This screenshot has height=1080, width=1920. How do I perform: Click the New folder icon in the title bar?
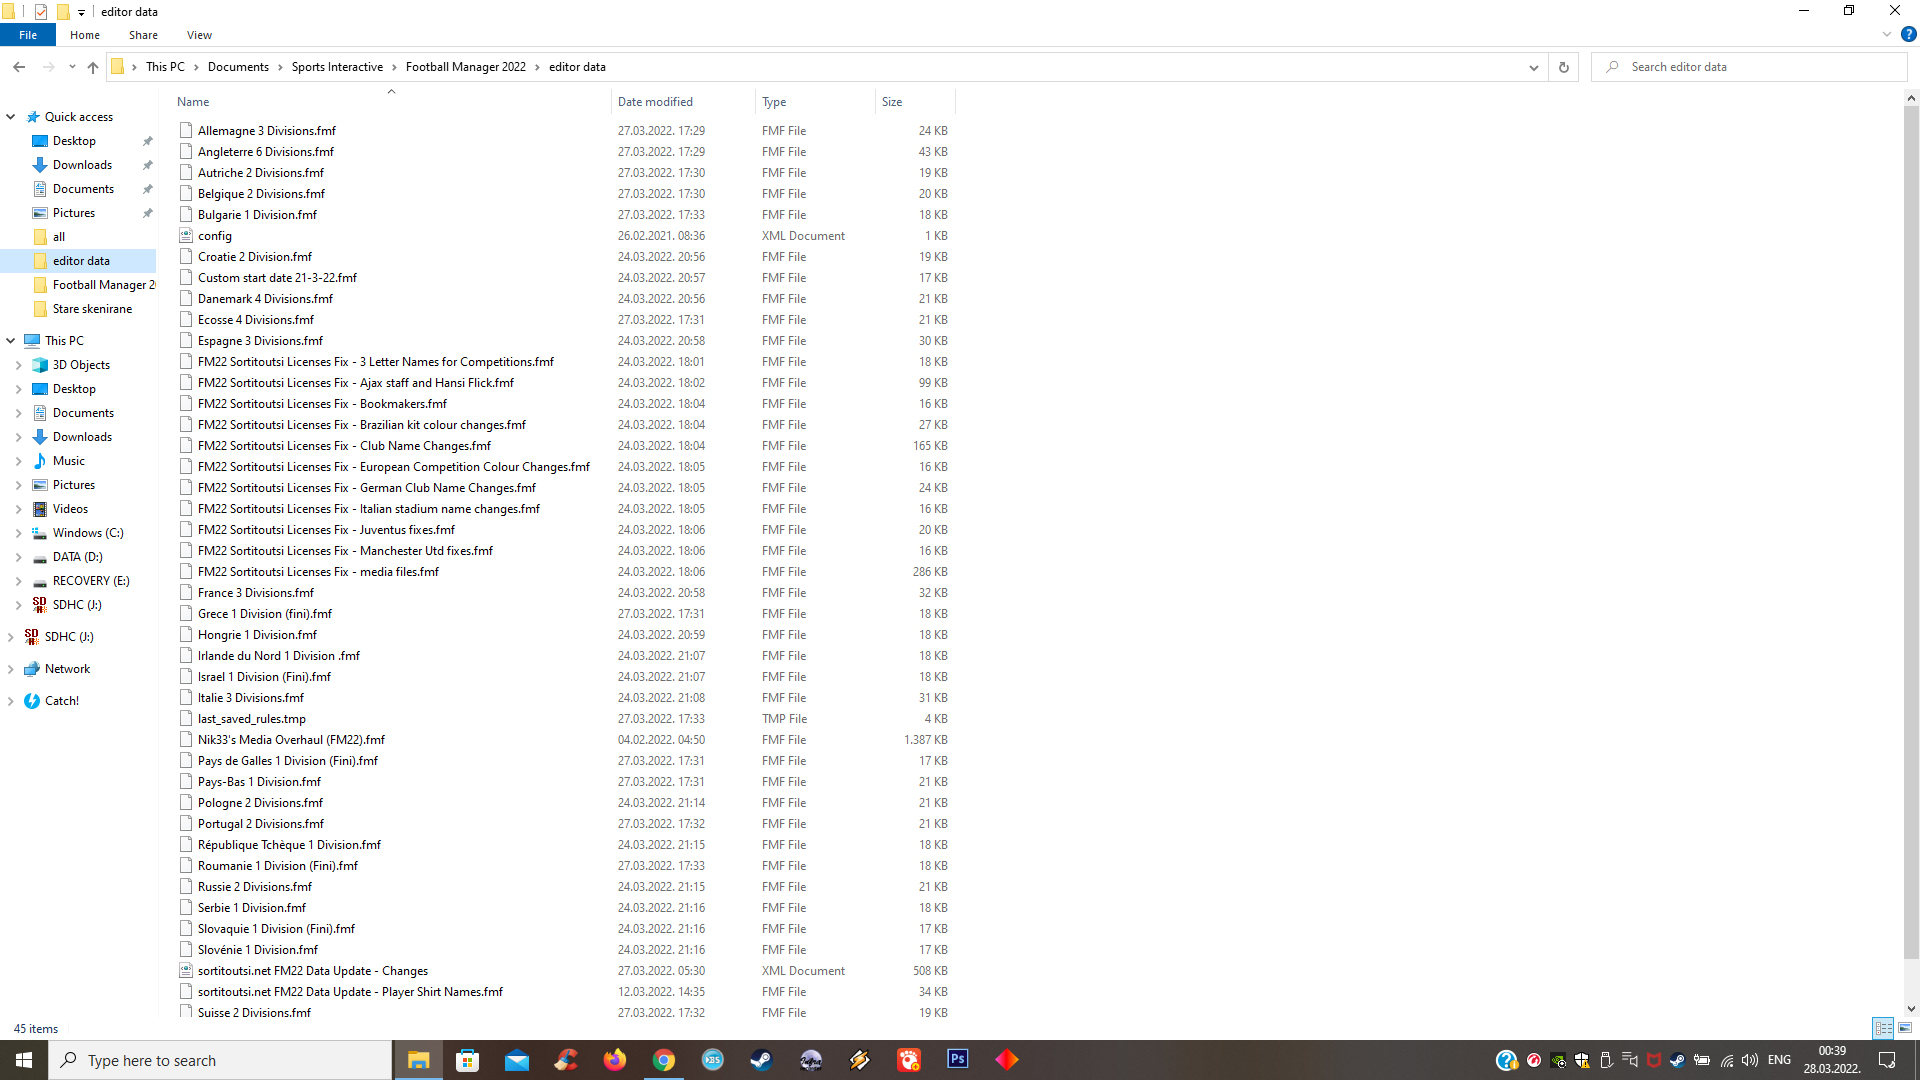[62, 12]
